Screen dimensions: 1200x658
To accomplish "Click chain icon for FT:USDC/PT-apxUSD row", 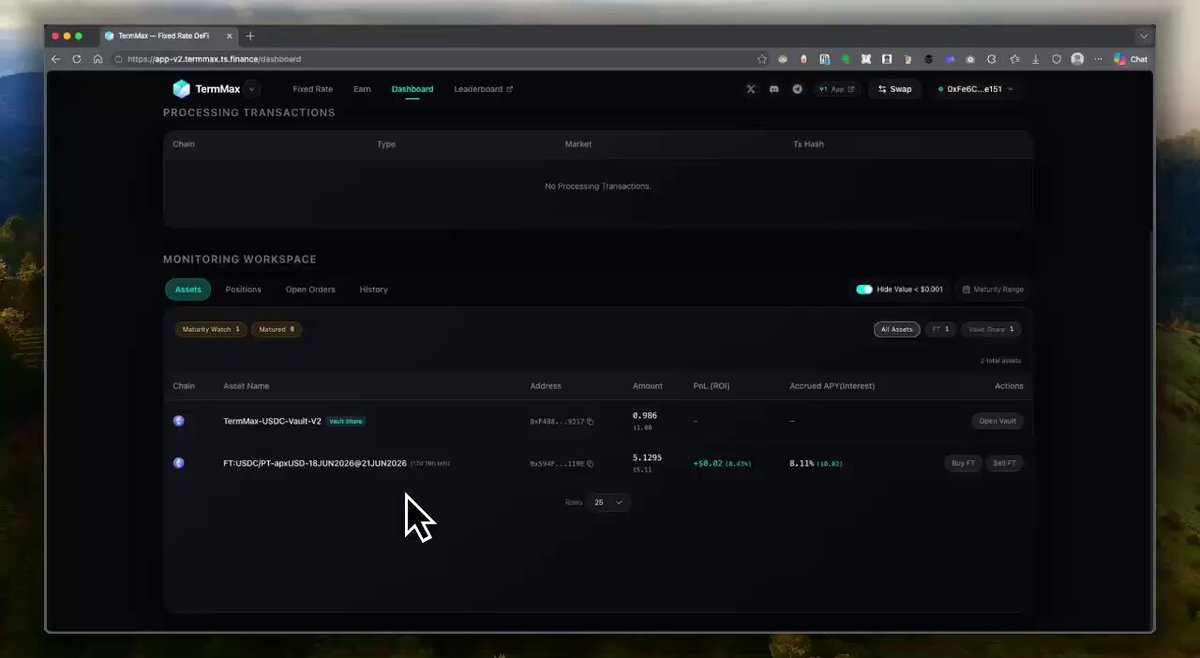I will pyautogui.click(x=179, y=463).
